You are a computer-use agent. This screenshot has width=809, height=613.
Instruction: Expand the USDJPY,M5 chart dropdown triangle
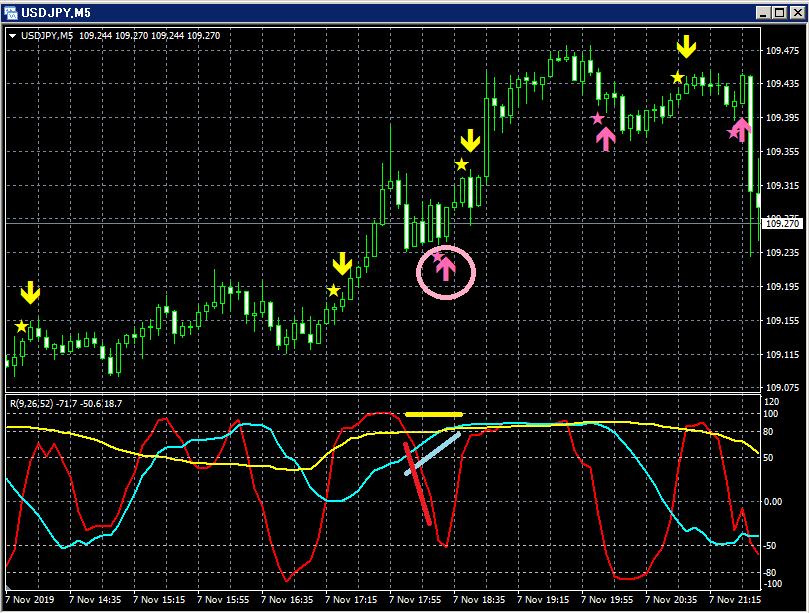pos(12,36)
